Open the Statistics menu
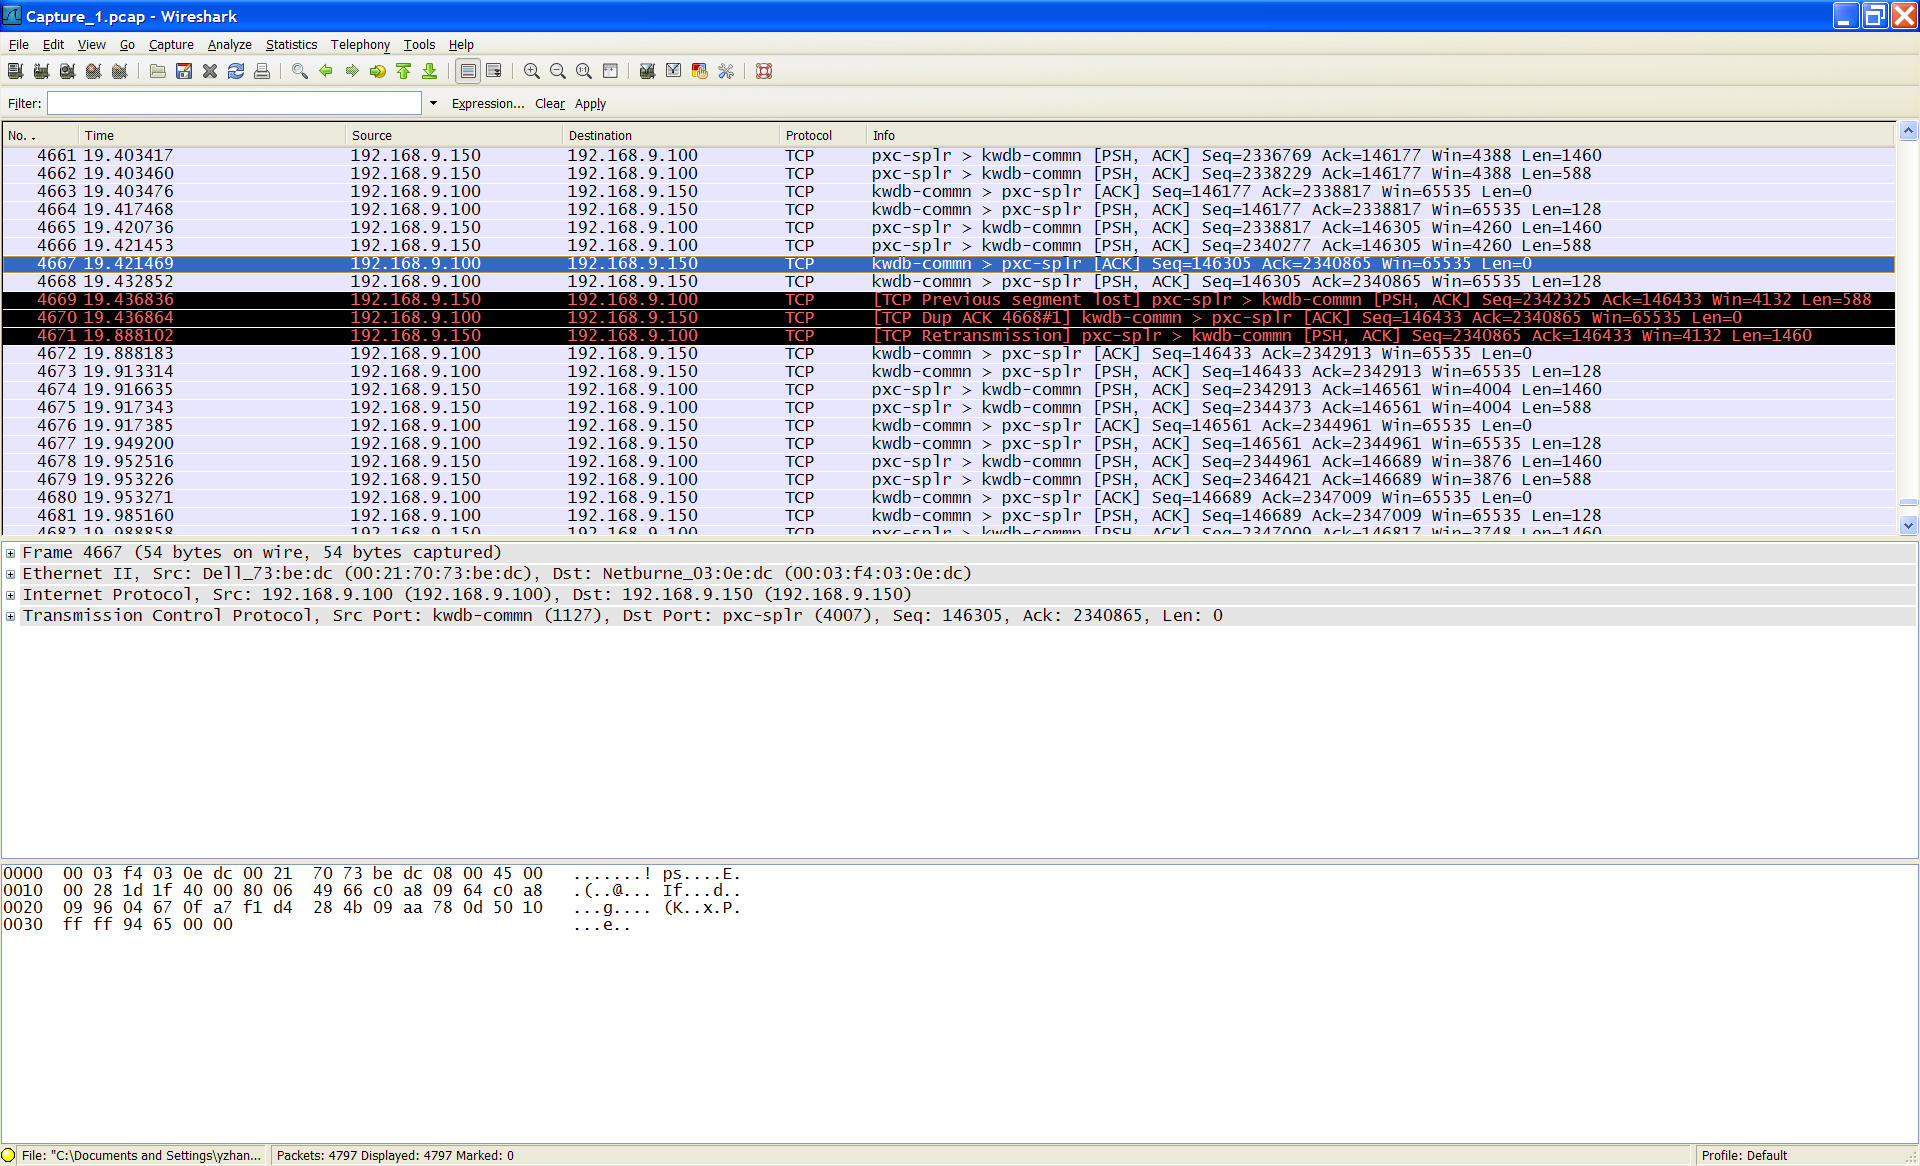 (291, 44)
